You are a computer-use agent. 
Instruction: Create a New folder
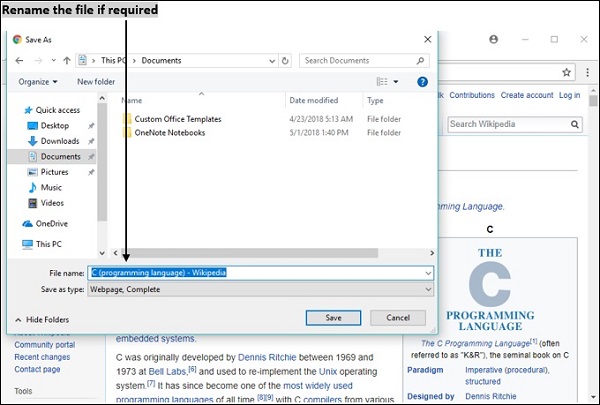point(96,82)
